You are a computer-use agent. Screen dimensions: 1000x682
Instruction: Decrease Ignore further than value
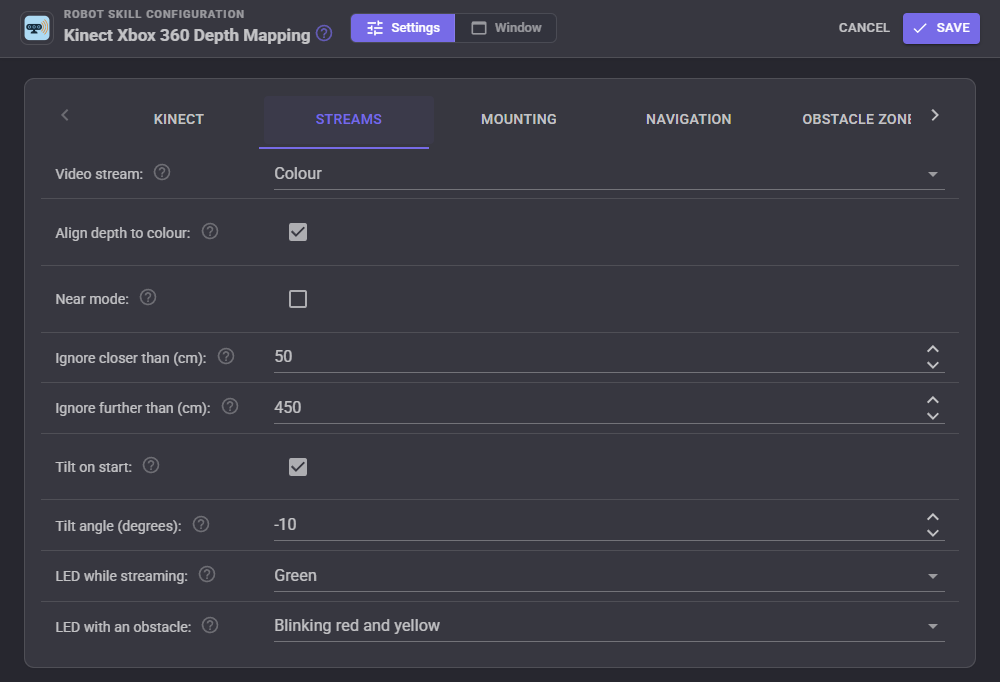[932, 416]
